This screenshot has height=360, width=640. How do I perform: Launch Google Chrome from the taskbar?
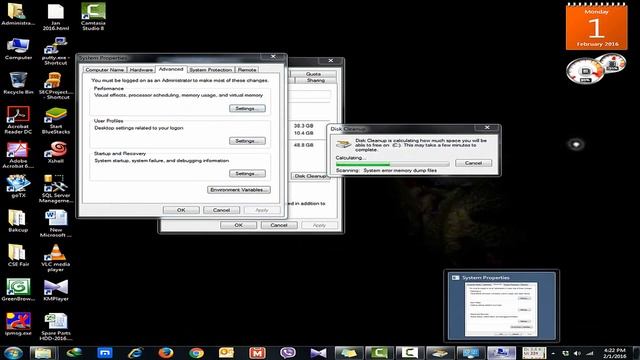click(x=196, y=353)
